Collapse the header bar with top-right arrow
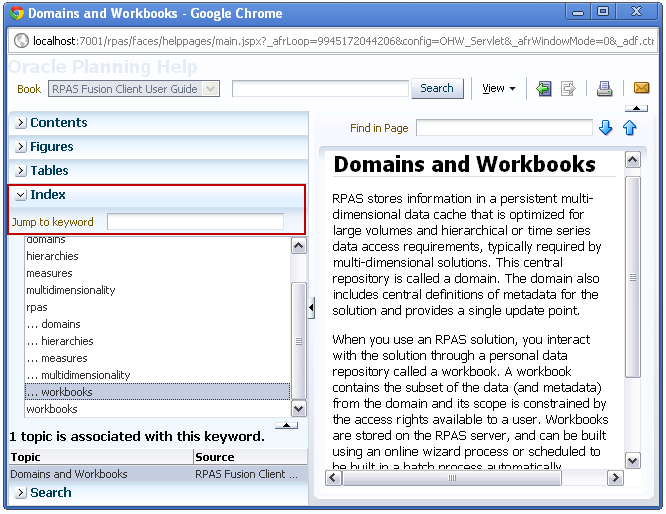The width and height of the screenshot is (666, 514). coord(636,108)
